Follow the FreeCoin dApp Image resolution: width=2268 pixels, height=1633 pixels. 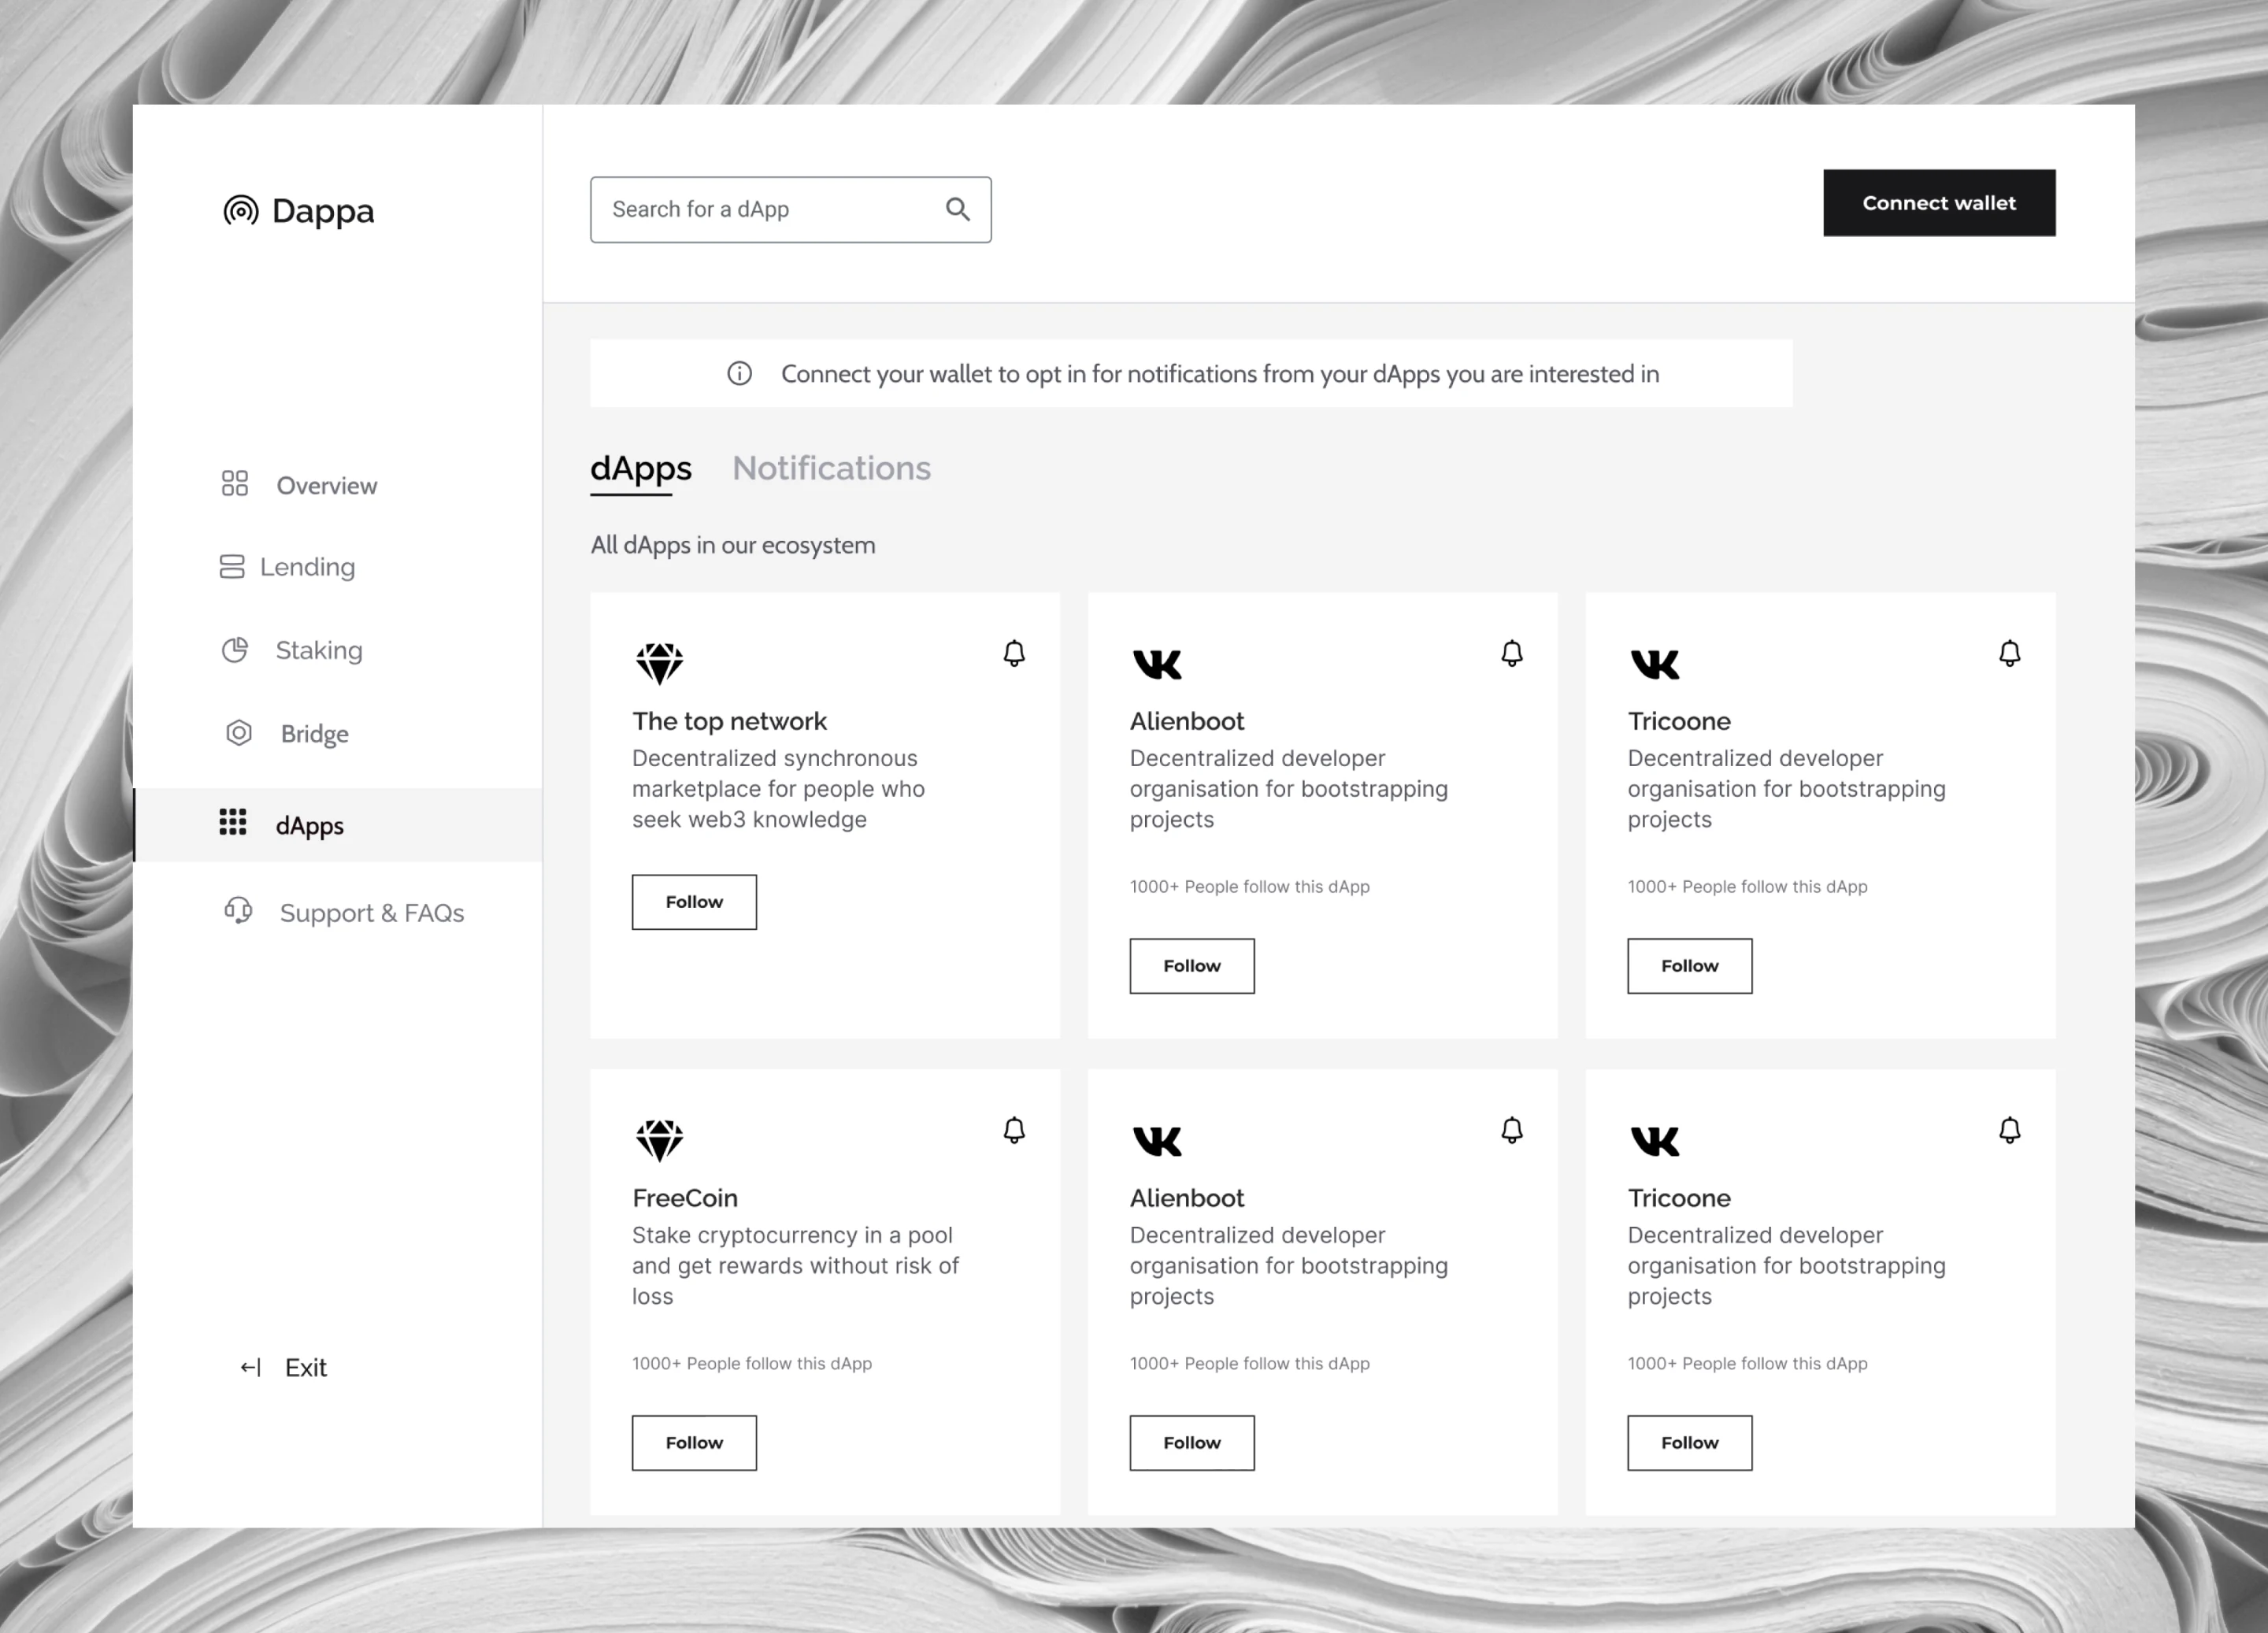(694, 1442)
